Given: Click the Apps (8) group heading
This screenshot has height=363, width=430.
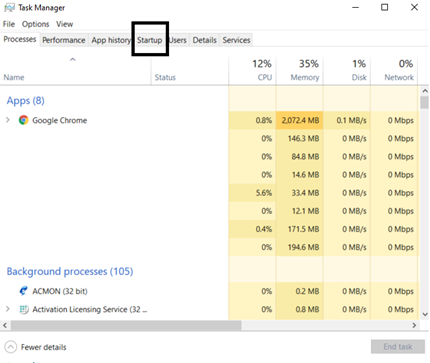Looking at the screenshot, I should pyautogui.click(x=26, y=101).
